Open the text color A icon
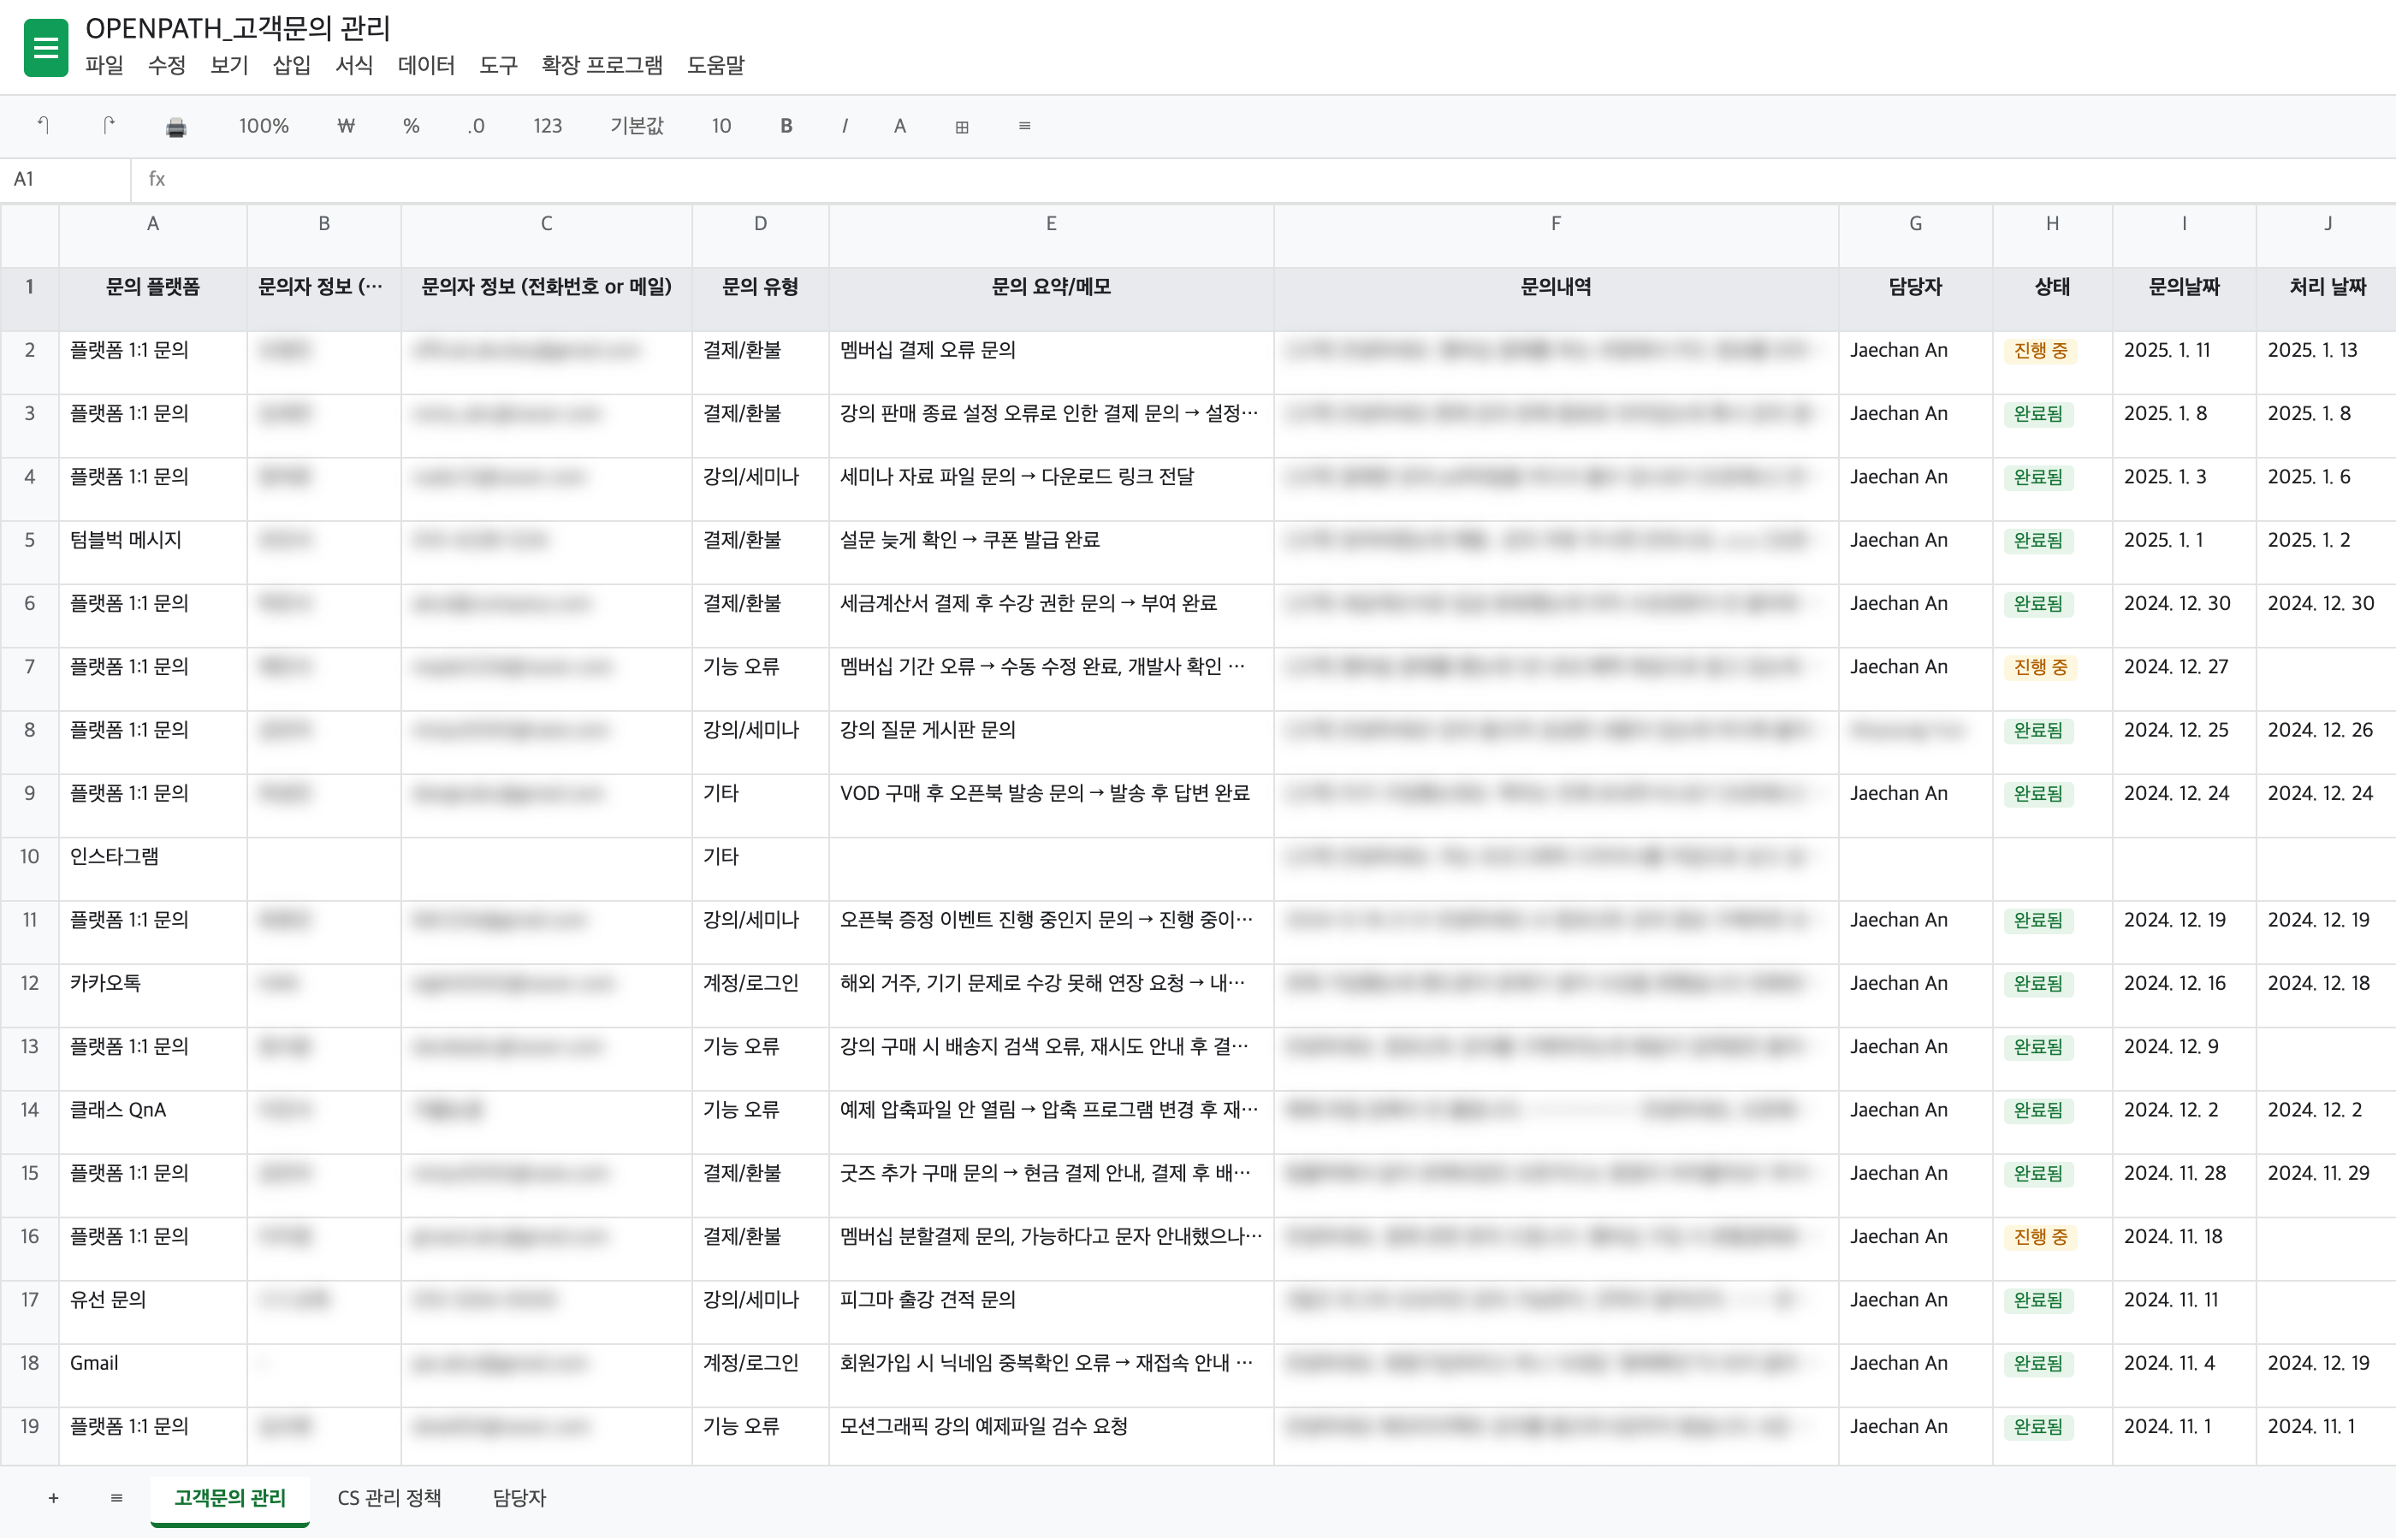The width and height of the screenshot is (2396, 1540). click(x=900, y=126)
